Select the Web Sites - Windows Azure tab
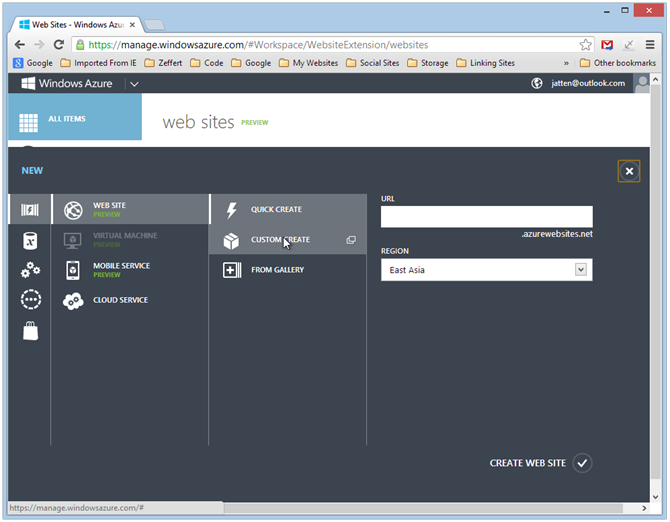 (x=77, y=25)
